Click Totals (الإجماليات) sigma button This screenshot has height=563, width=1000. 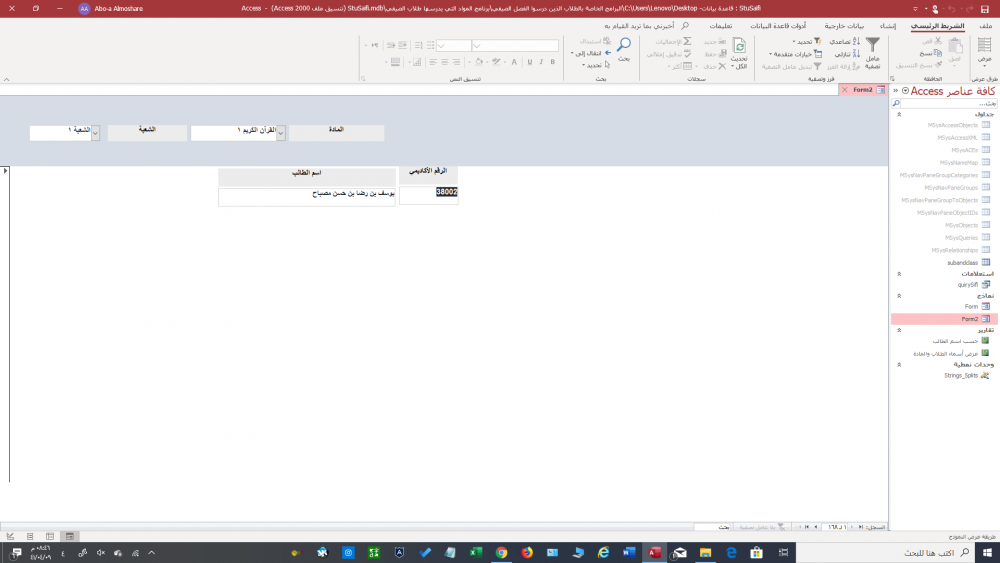coord(673,41)
